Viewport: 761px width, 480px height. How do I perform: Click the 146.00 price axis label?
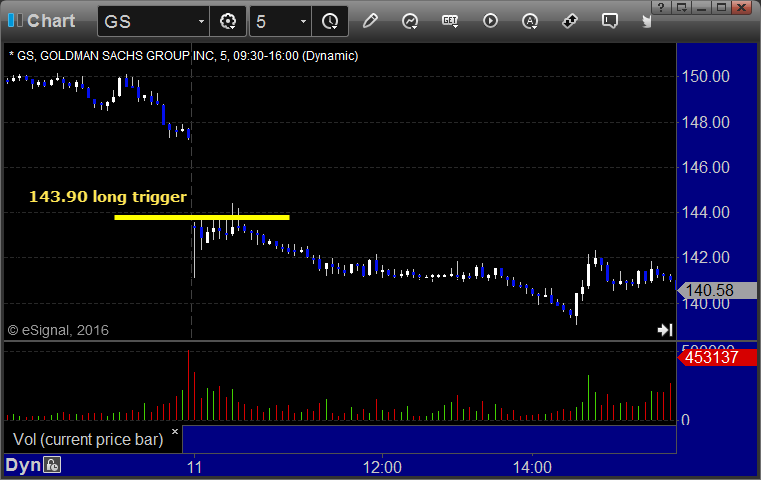[706, 167]
